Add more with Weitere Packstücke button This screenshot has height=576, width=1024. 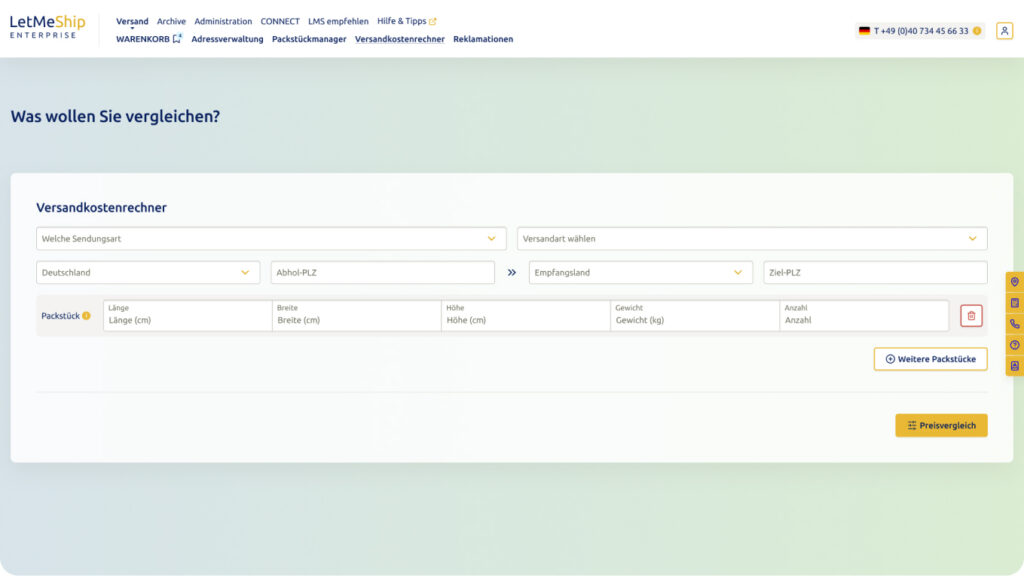click(x=930, y=359)
